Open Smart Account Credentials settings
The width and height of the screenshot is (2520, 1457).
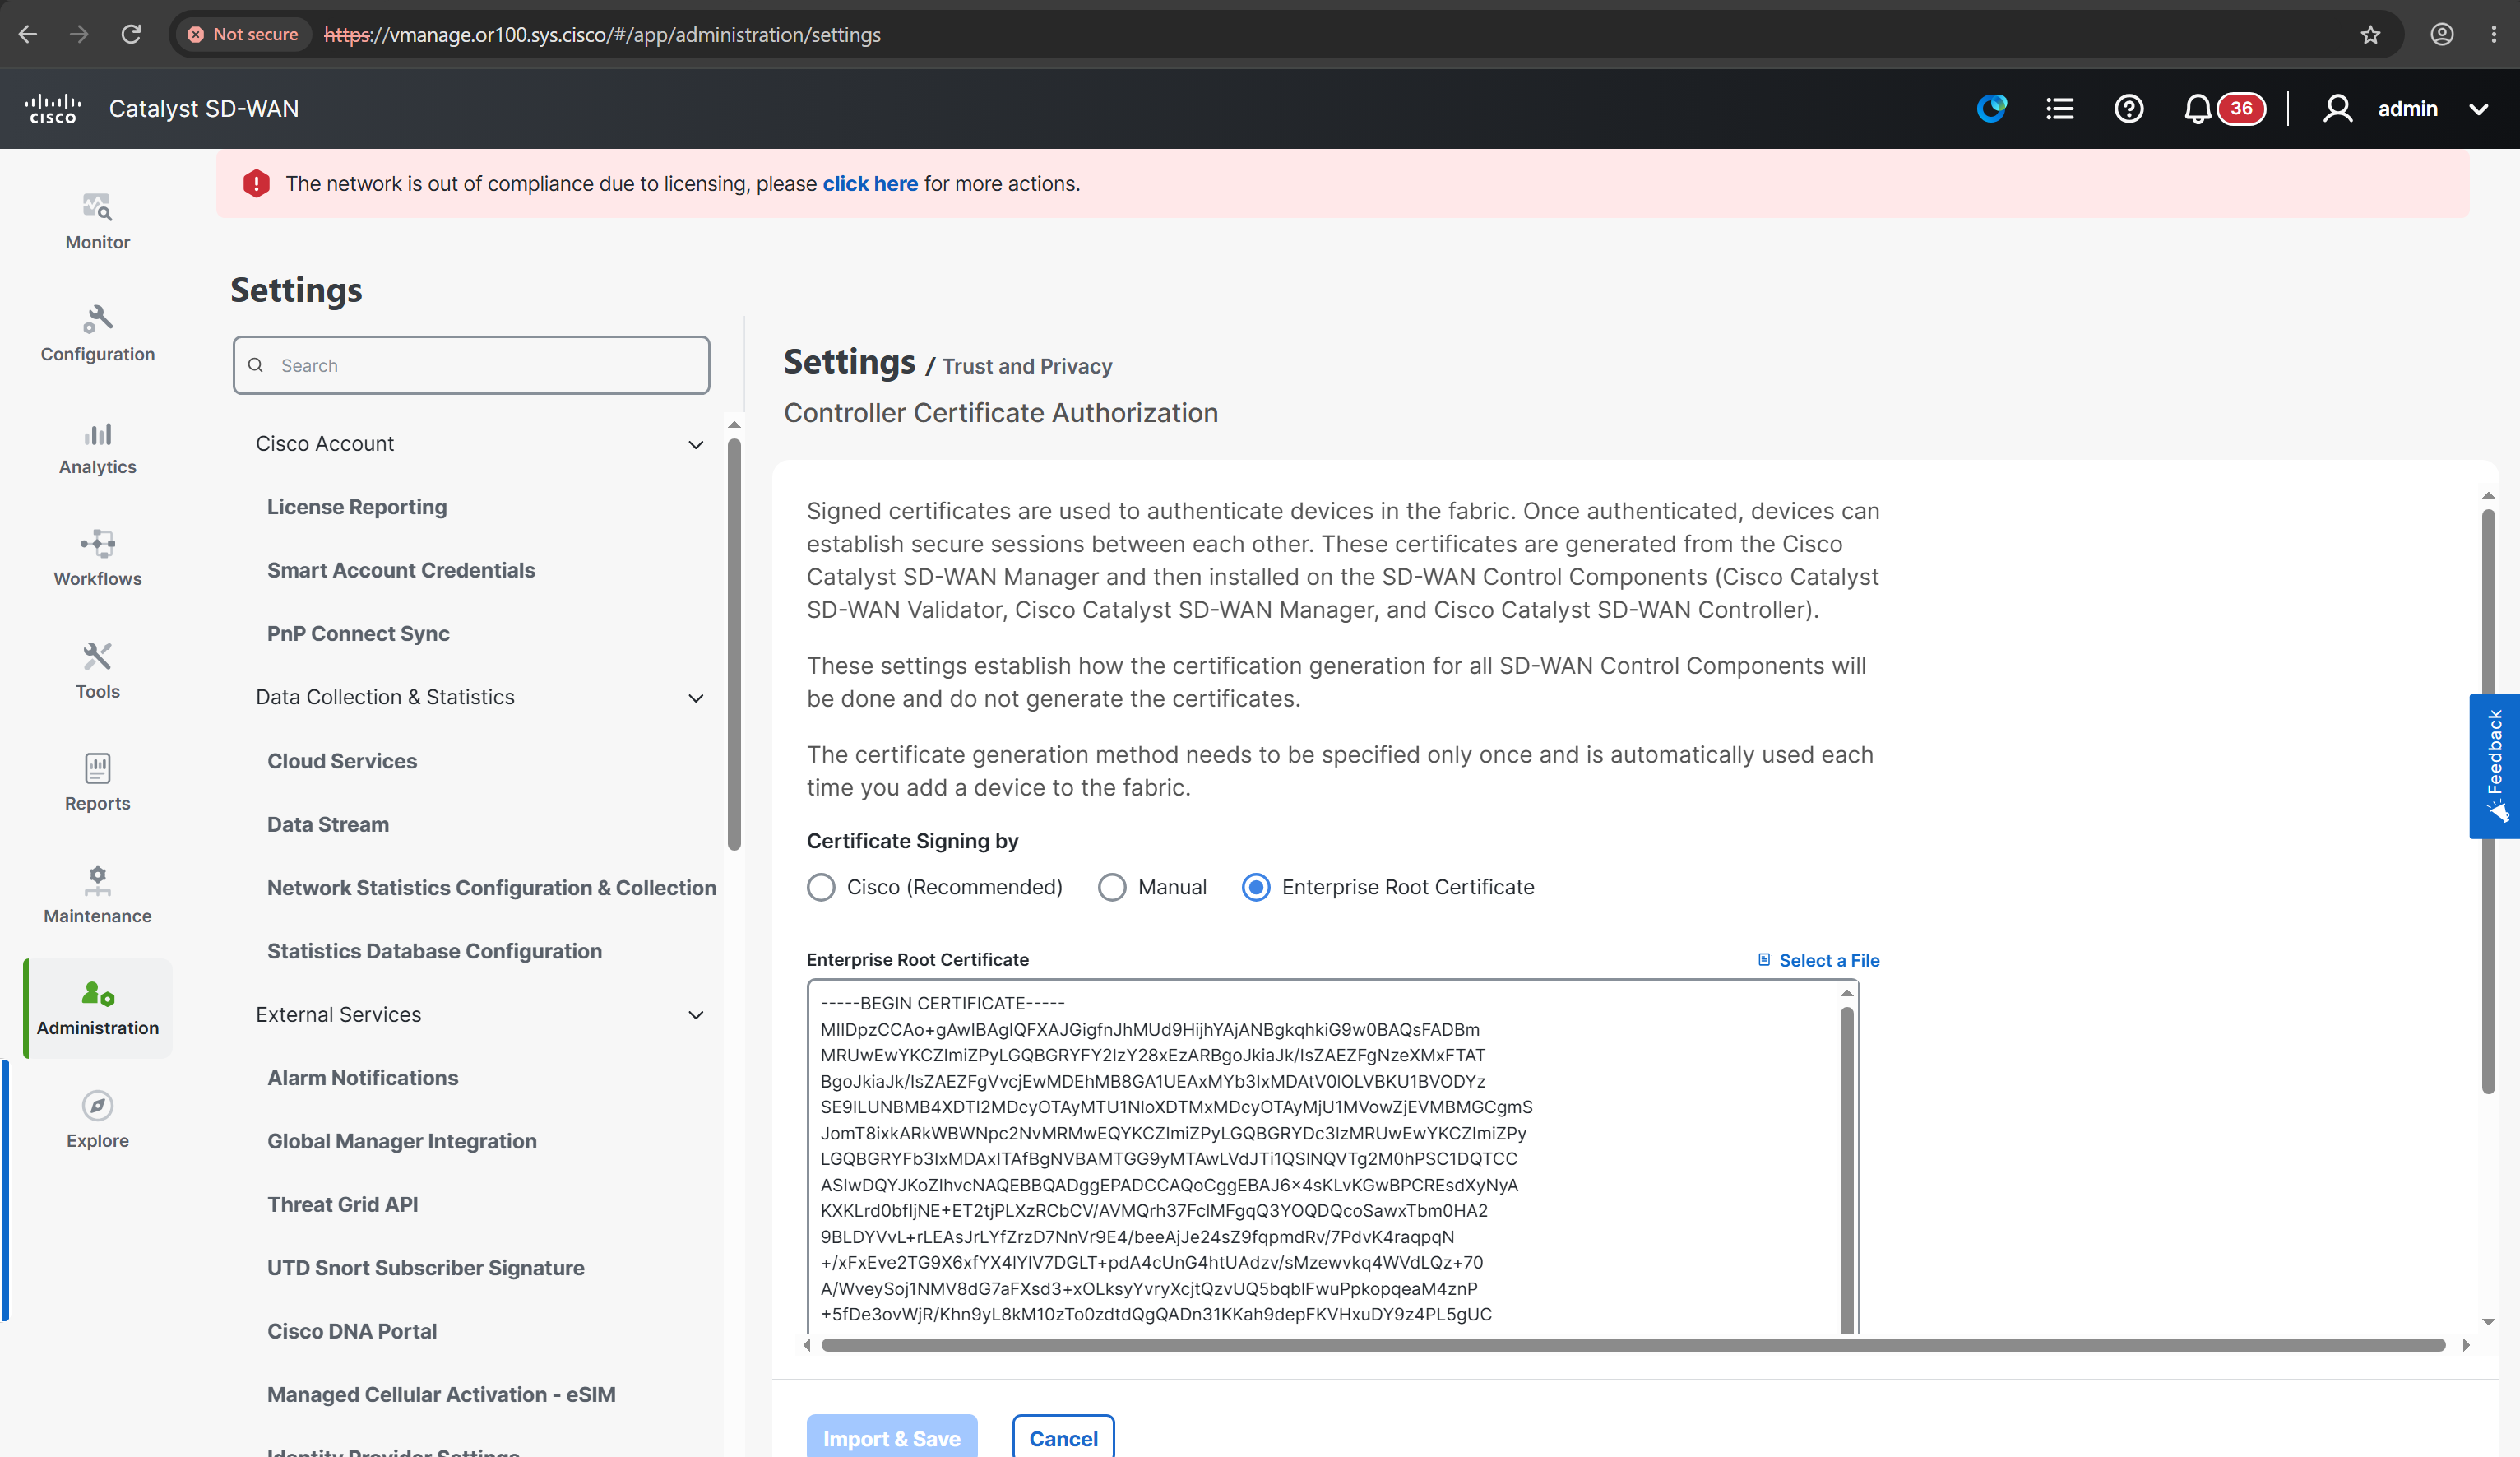click(401, 570)
